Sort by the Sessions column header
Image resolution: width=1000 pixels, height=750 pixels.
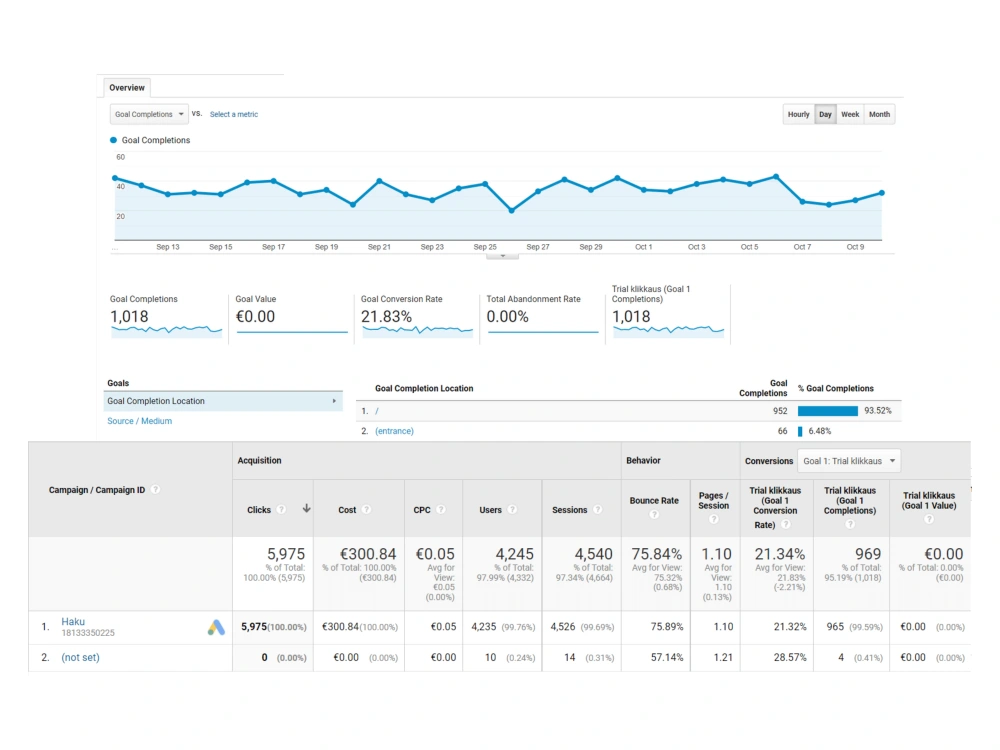click(570, 510)
